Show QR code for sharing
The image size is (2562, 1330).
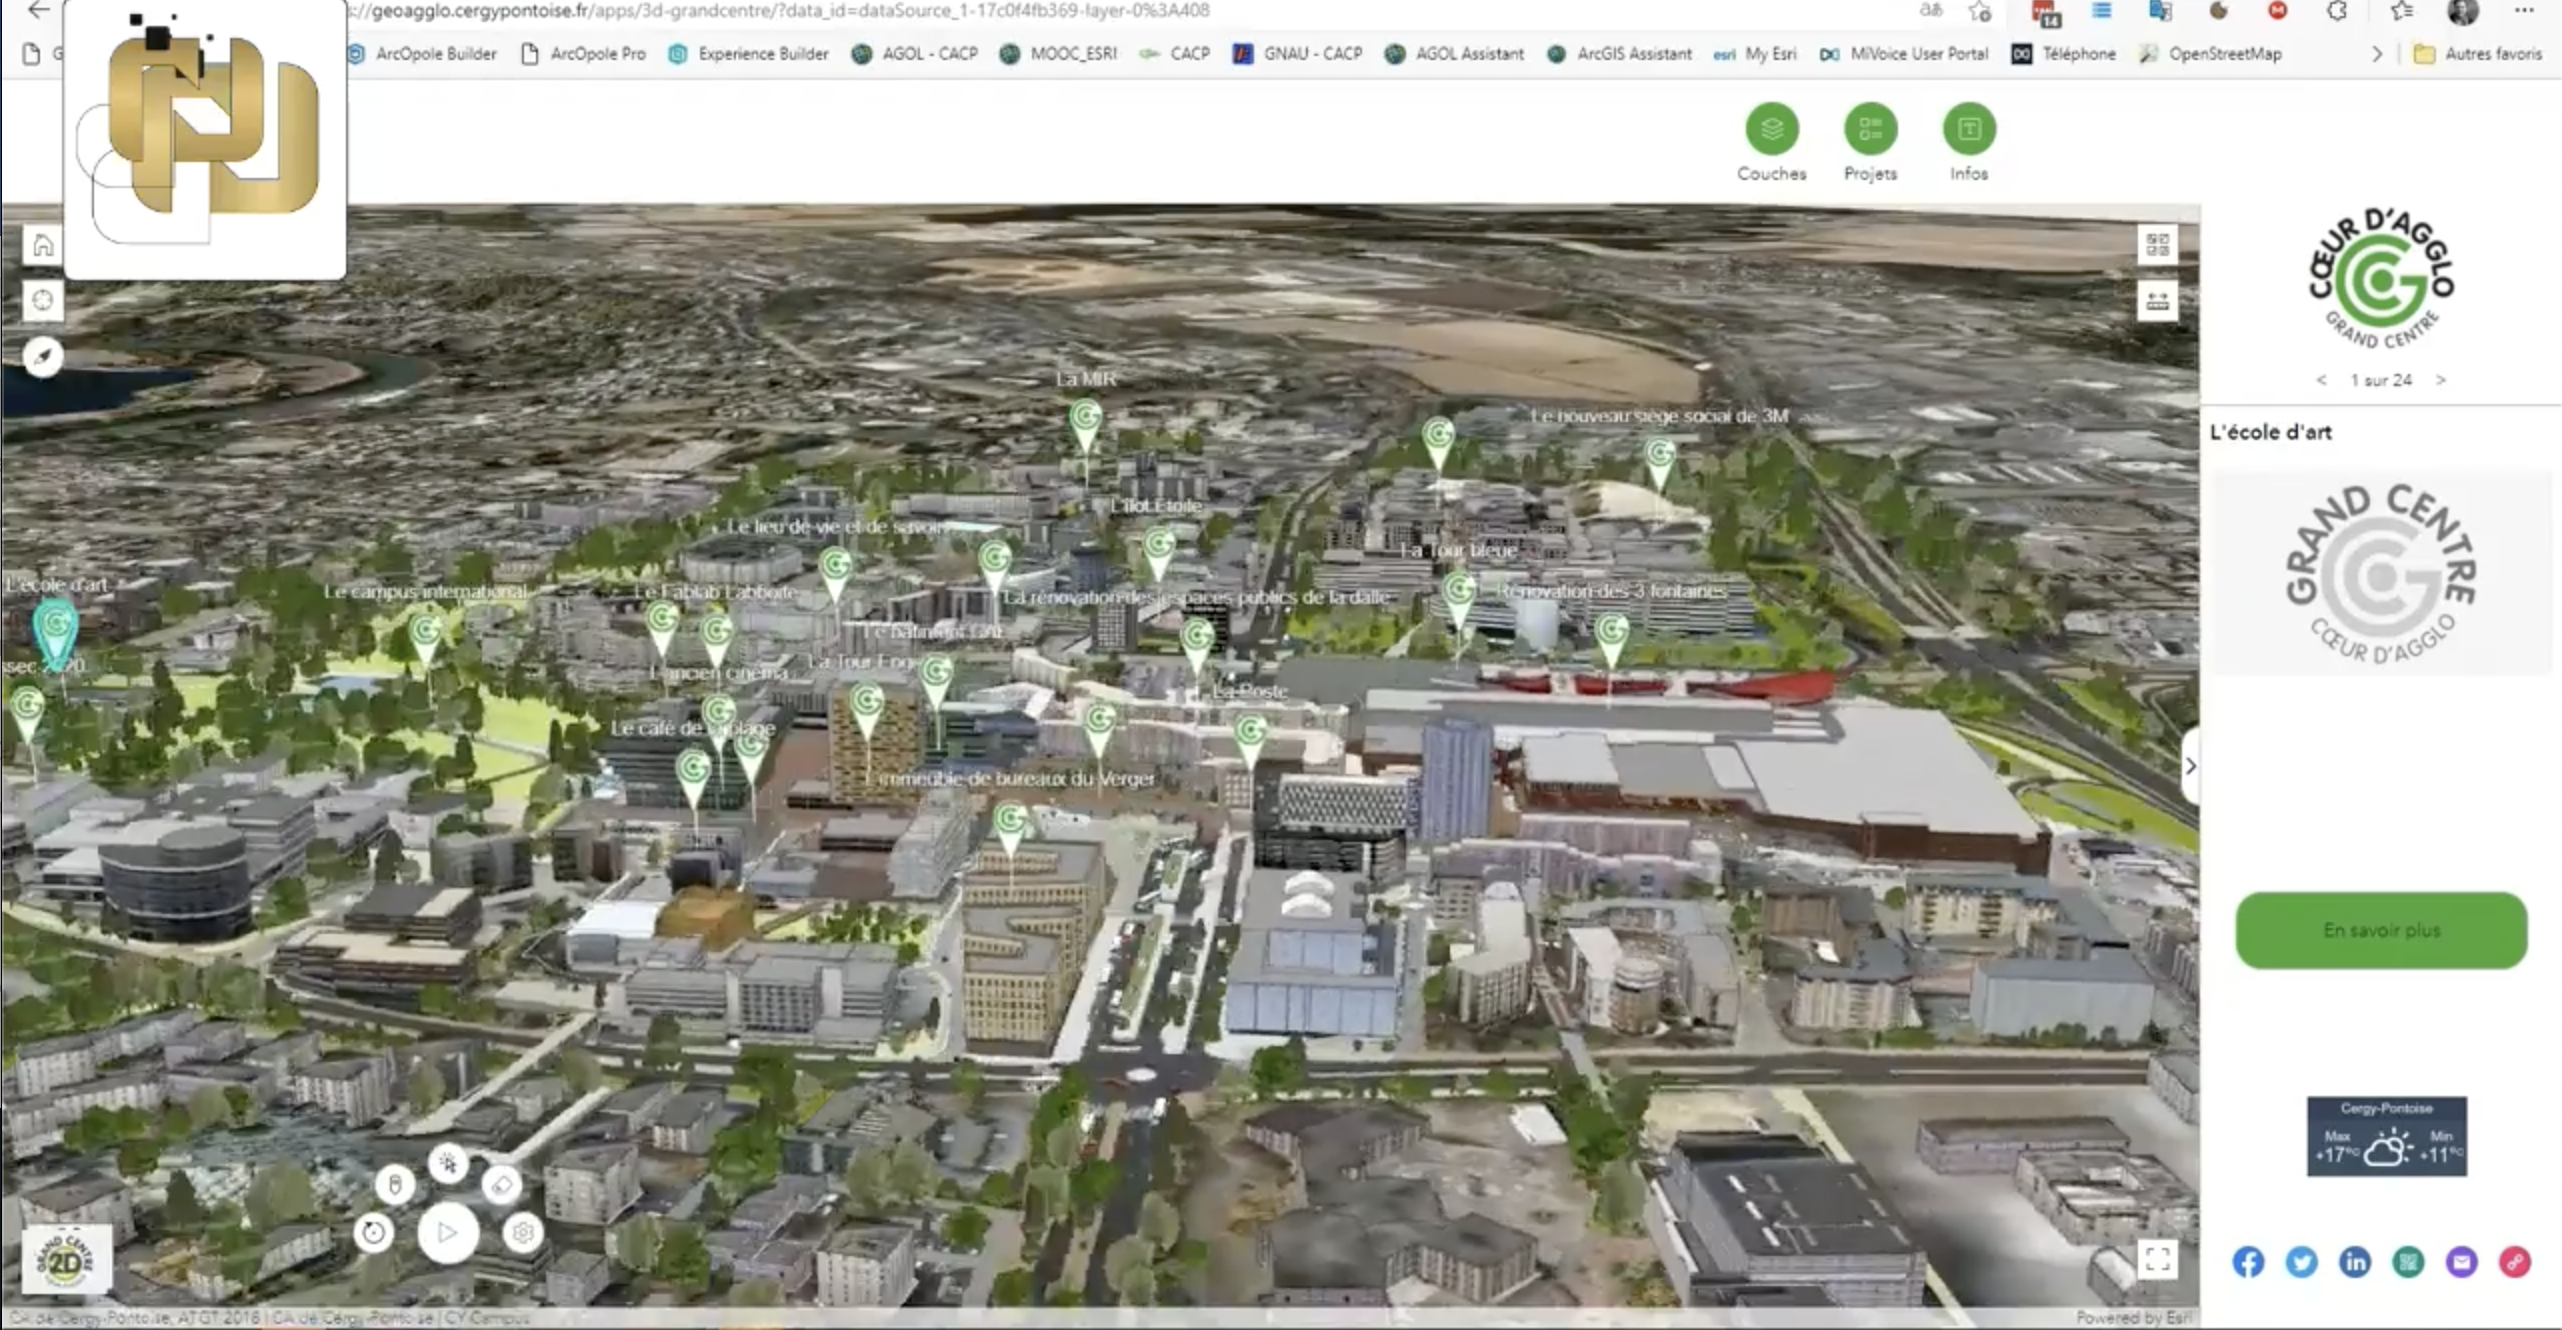pyautogui.click(x=2408, y=1262)
